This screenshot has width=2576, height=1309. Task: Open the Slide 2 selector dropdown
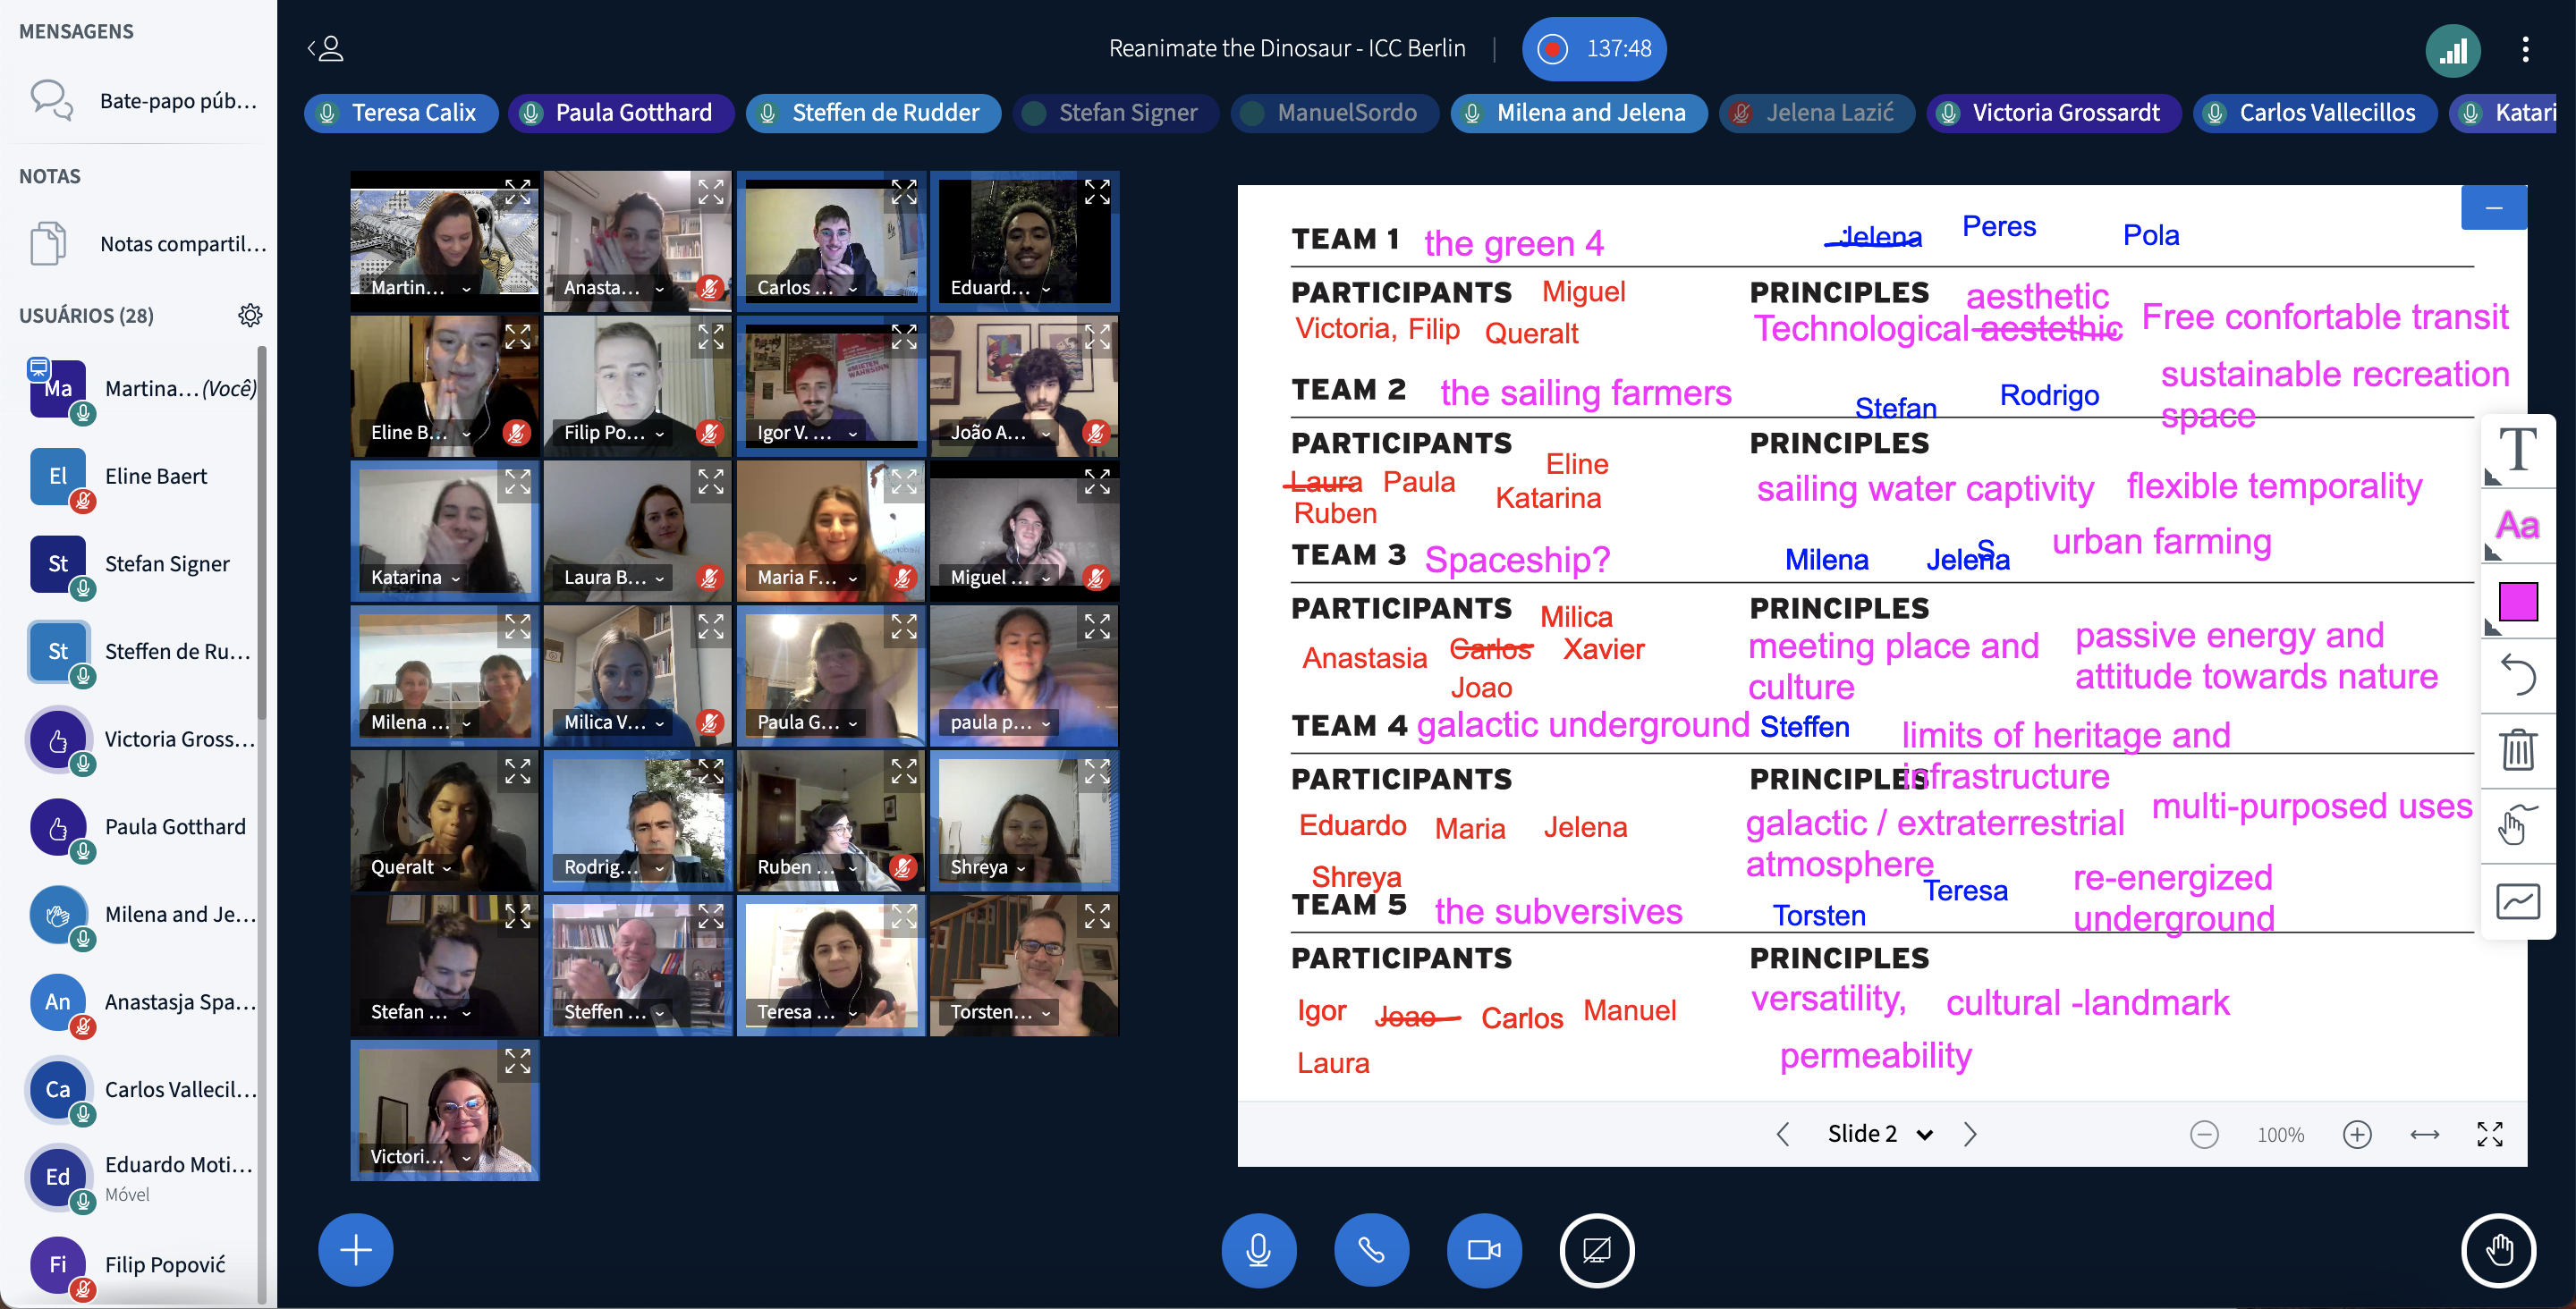point(1877,1134)
